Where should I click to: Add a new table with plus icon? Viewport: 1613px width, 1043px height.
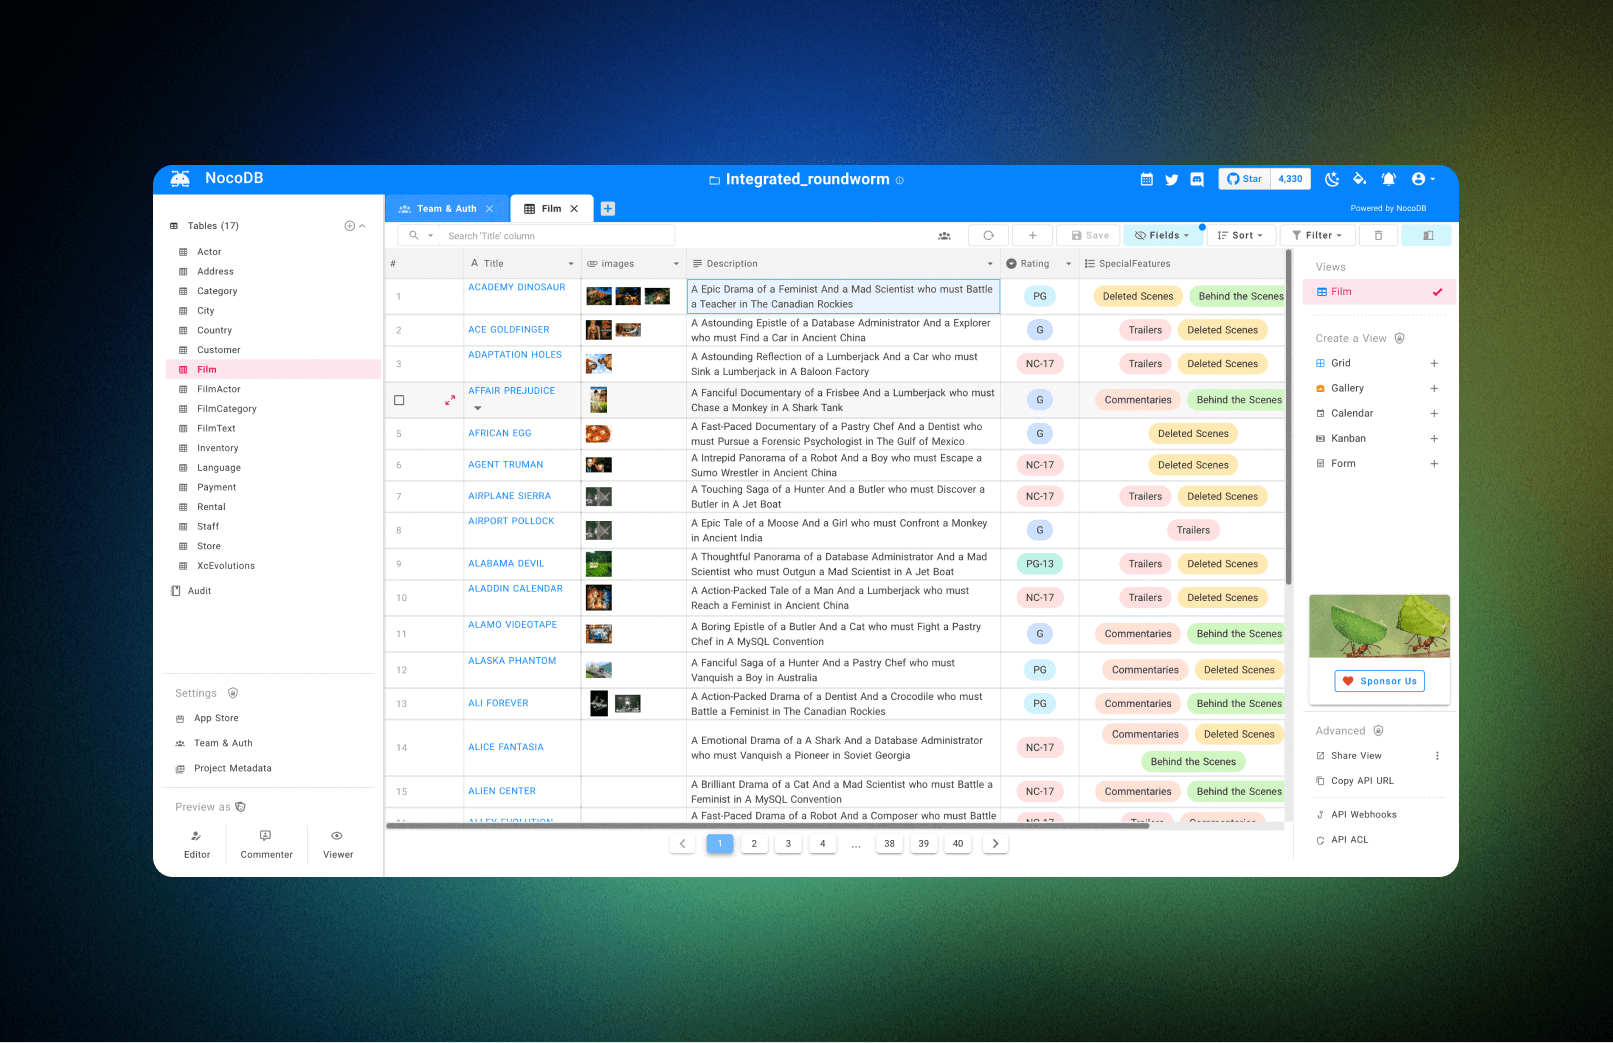pos(349,226)
